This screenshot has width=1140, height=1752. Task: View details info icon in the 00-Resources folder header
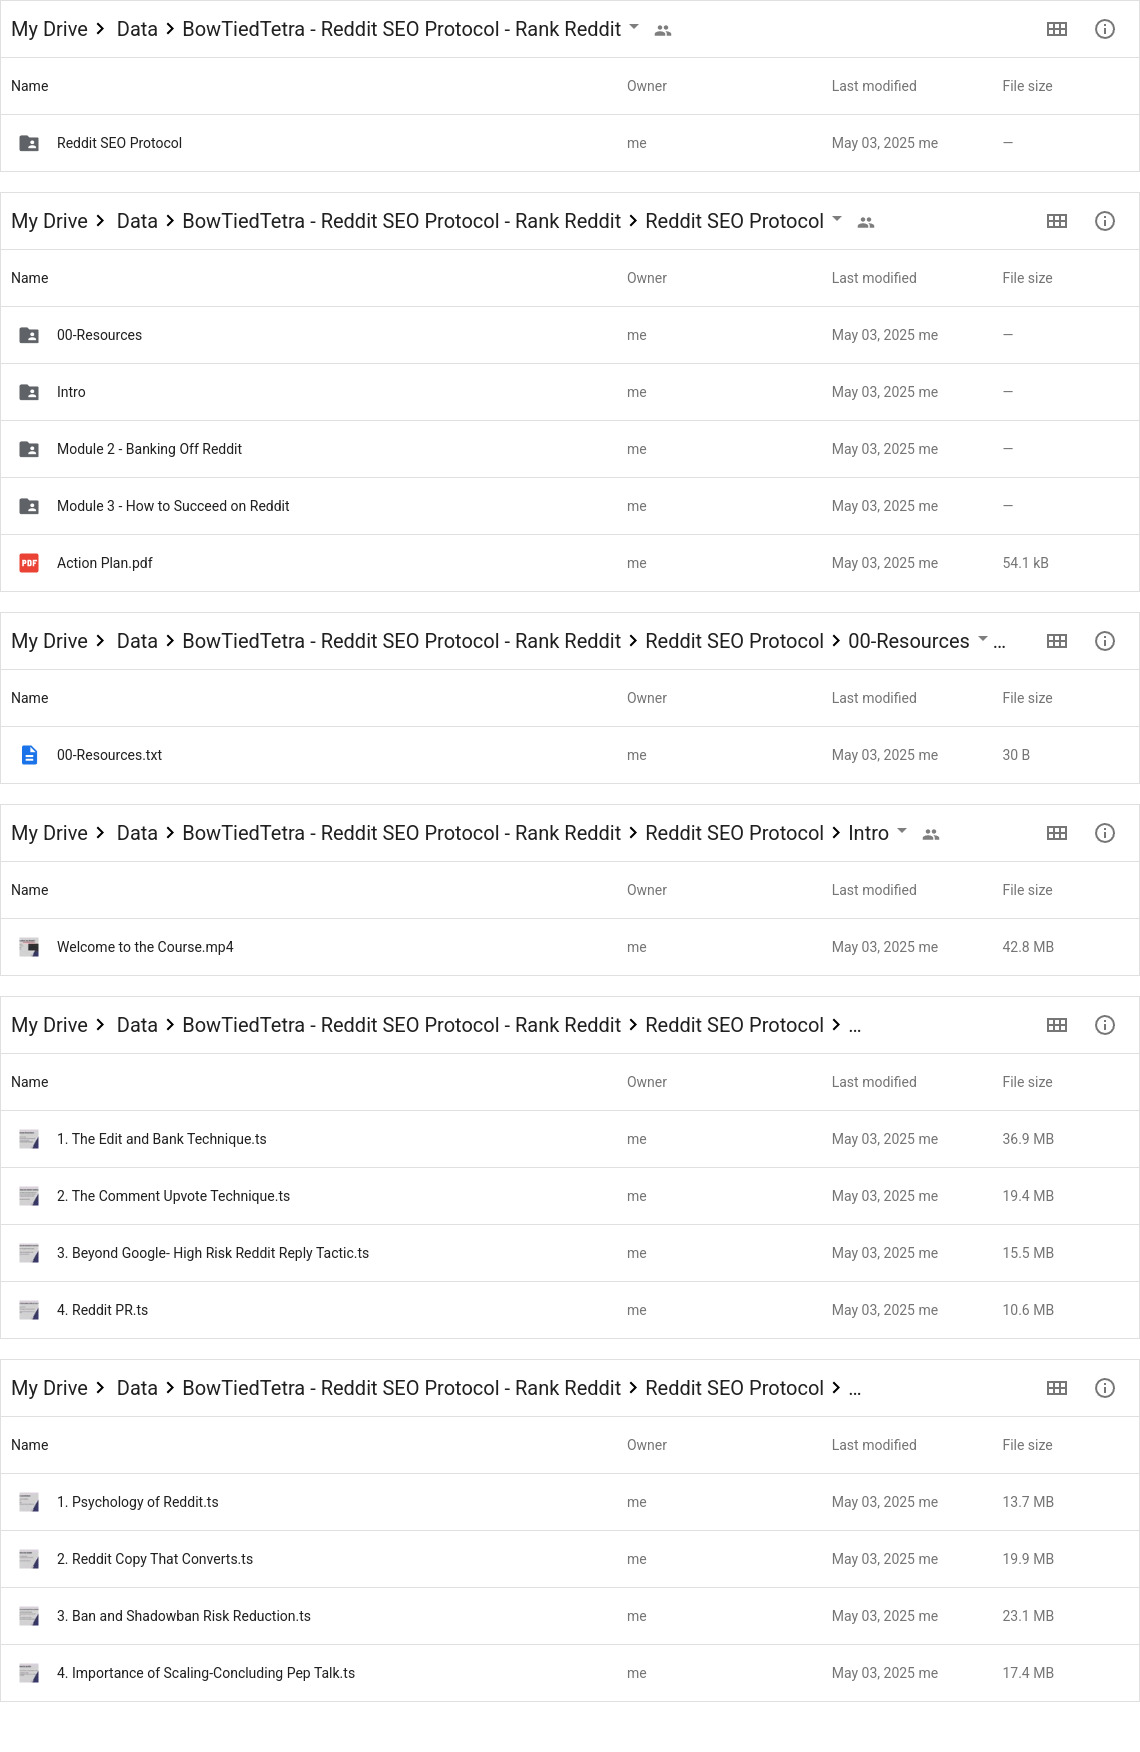pos(1105,641)
